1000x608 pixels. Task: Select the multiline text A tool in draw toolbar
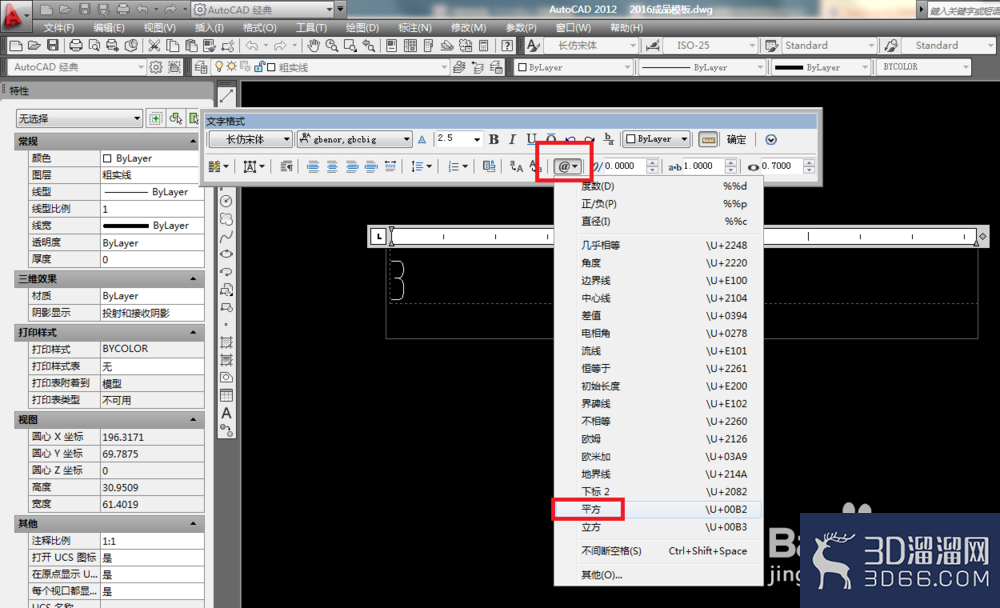click(226, 413)
